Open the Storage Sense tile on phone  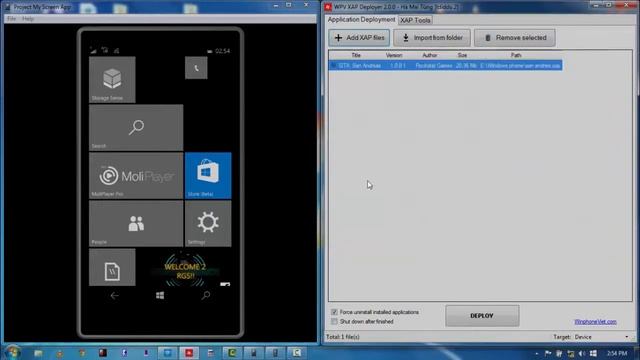point(112,80)
